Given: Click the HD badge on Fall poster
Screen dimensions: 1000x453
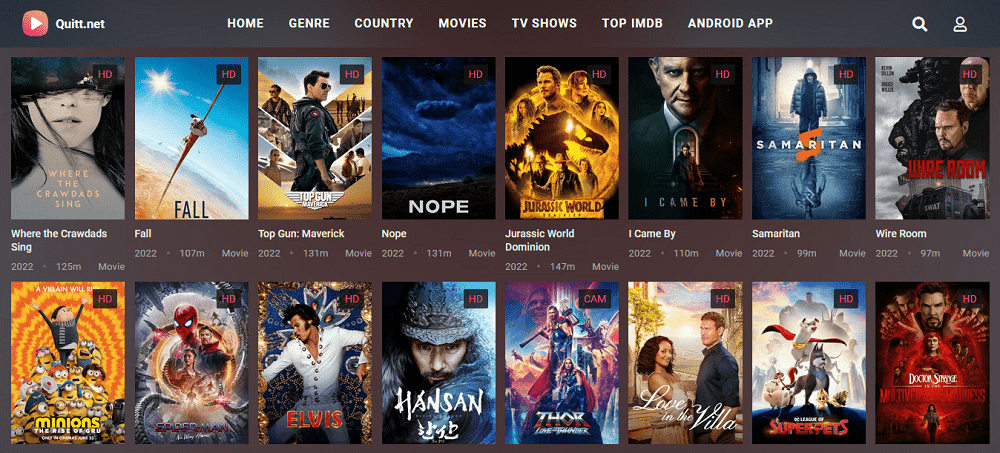Looking at the screenshot, I should (228, 74).
